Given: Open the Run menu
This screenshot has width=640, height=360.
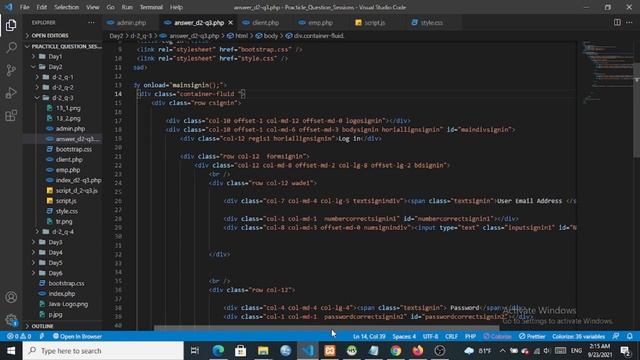Looking at the screenshot, I should tap(127, 7).
